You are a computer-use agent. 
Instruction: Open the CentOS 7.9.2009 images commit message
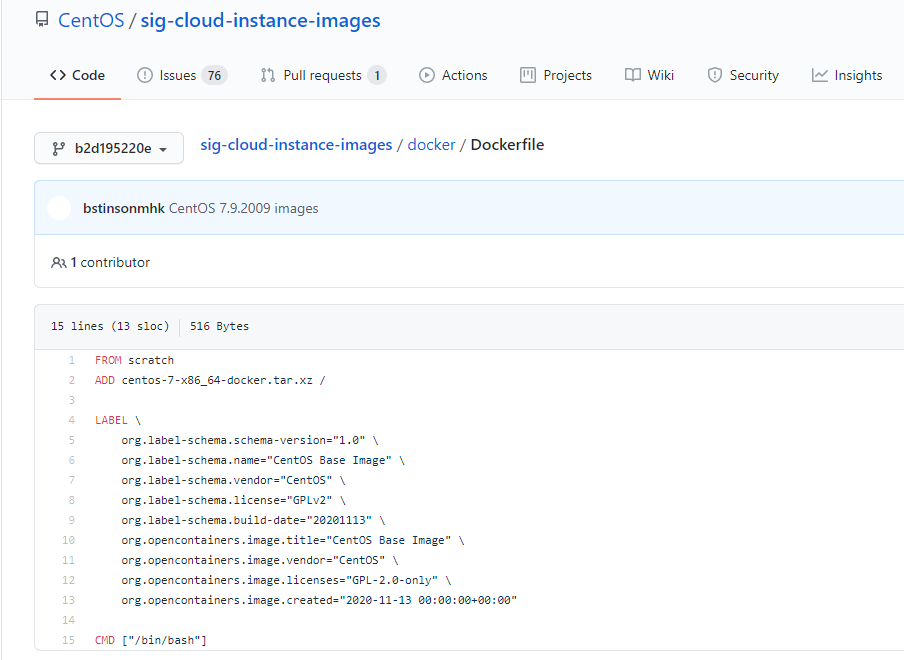point(243,208)
